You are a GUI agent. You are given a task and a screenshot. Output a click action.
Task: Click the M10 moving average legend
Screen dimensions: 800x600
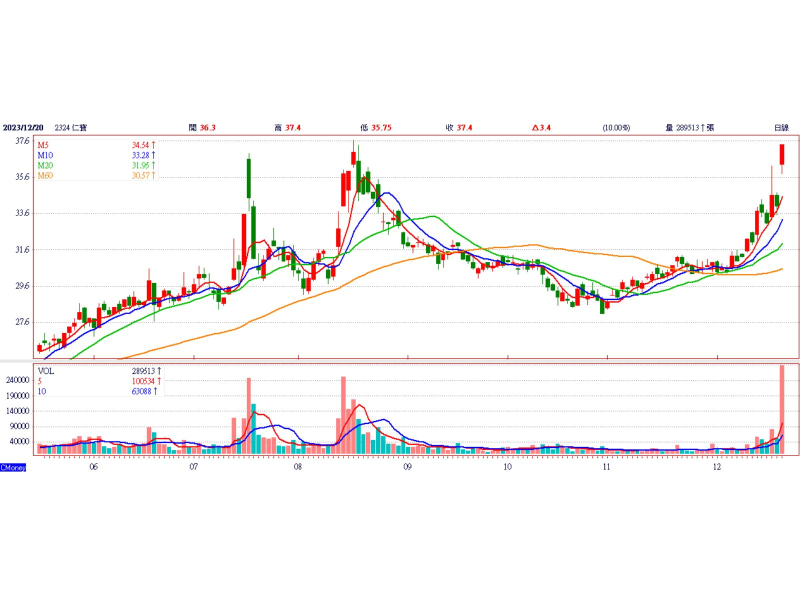click(45, 156)
